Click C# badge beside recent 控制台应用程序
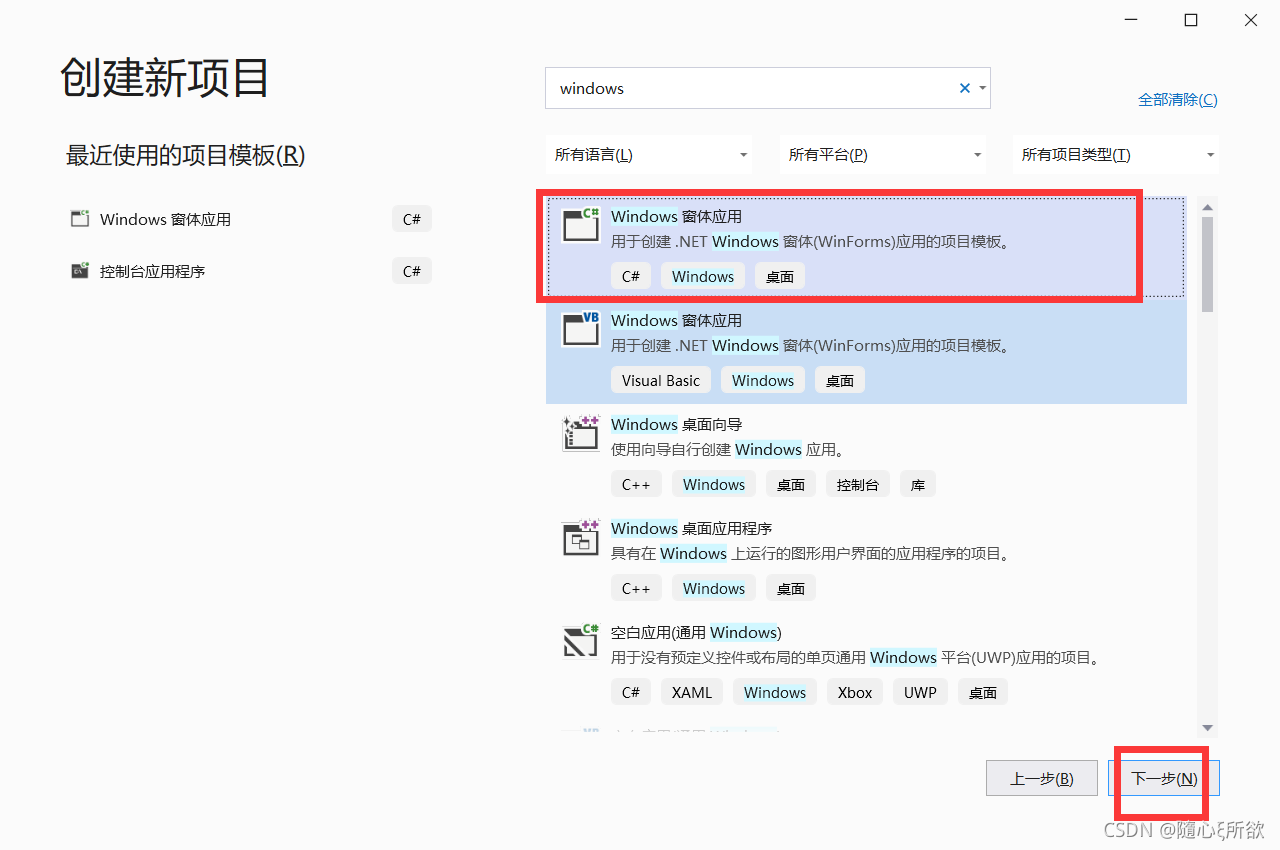This screenshot has height=850, width=1280. pyautogui.click(x=412, y=271)
